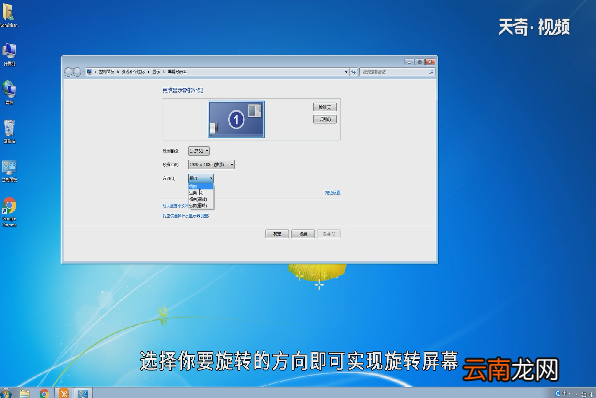Switch to the Control Panel taskbar button

click(83, 393)
